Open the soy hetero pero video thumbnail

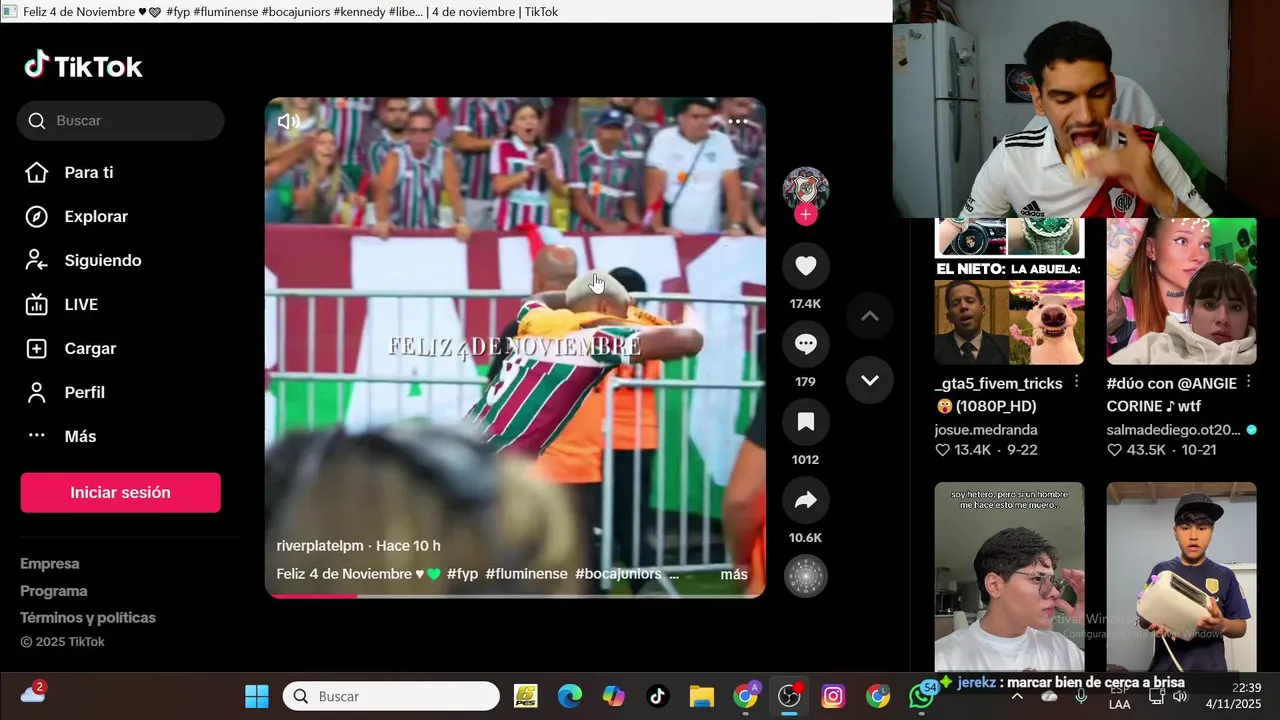coord(1009,576)
